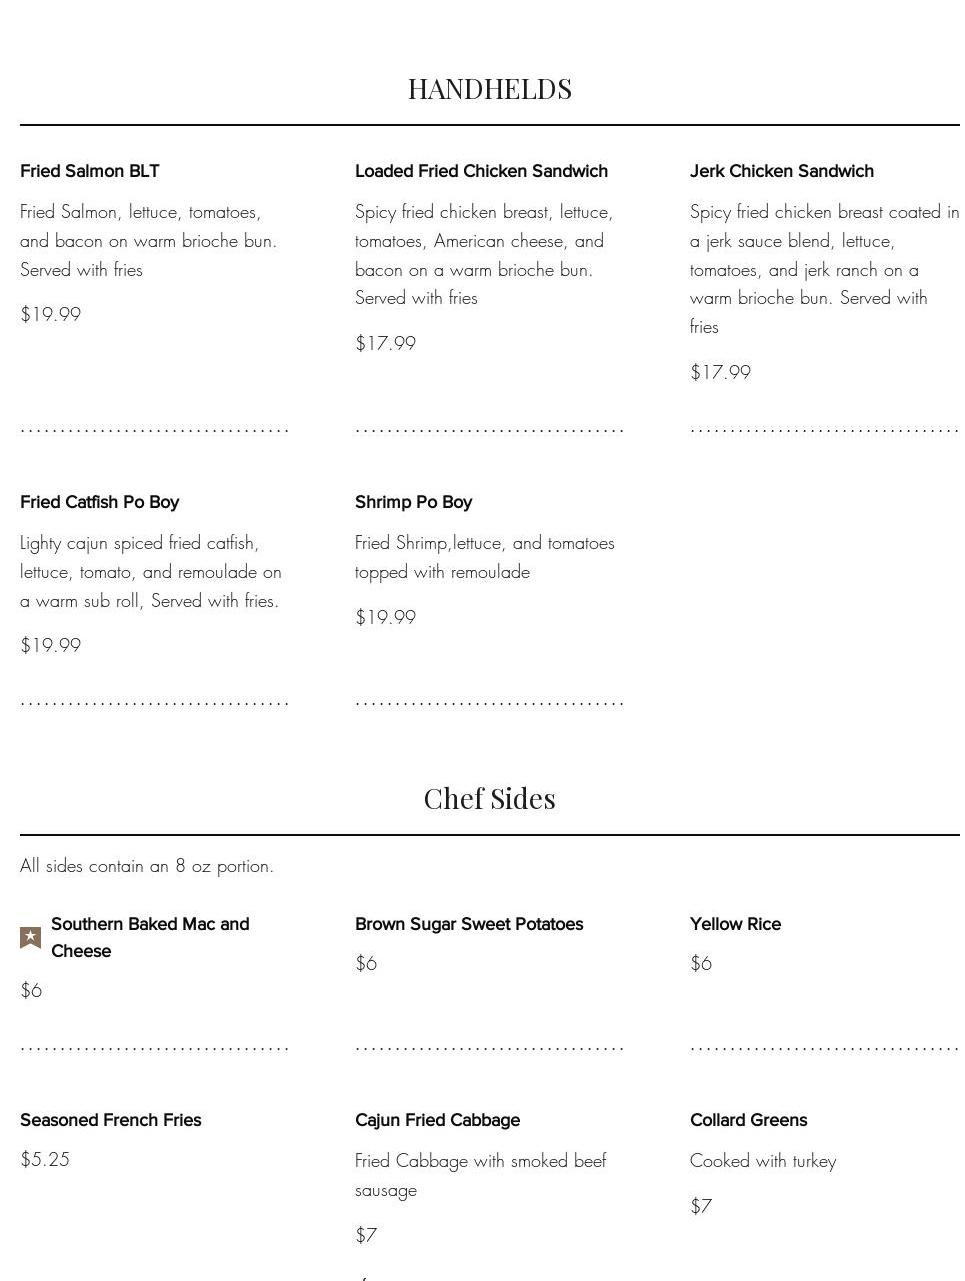The height and width of the screenshot is (1281, 965).
Task: Choose the Seasoned French Fries side
Action: (110, 1120)
